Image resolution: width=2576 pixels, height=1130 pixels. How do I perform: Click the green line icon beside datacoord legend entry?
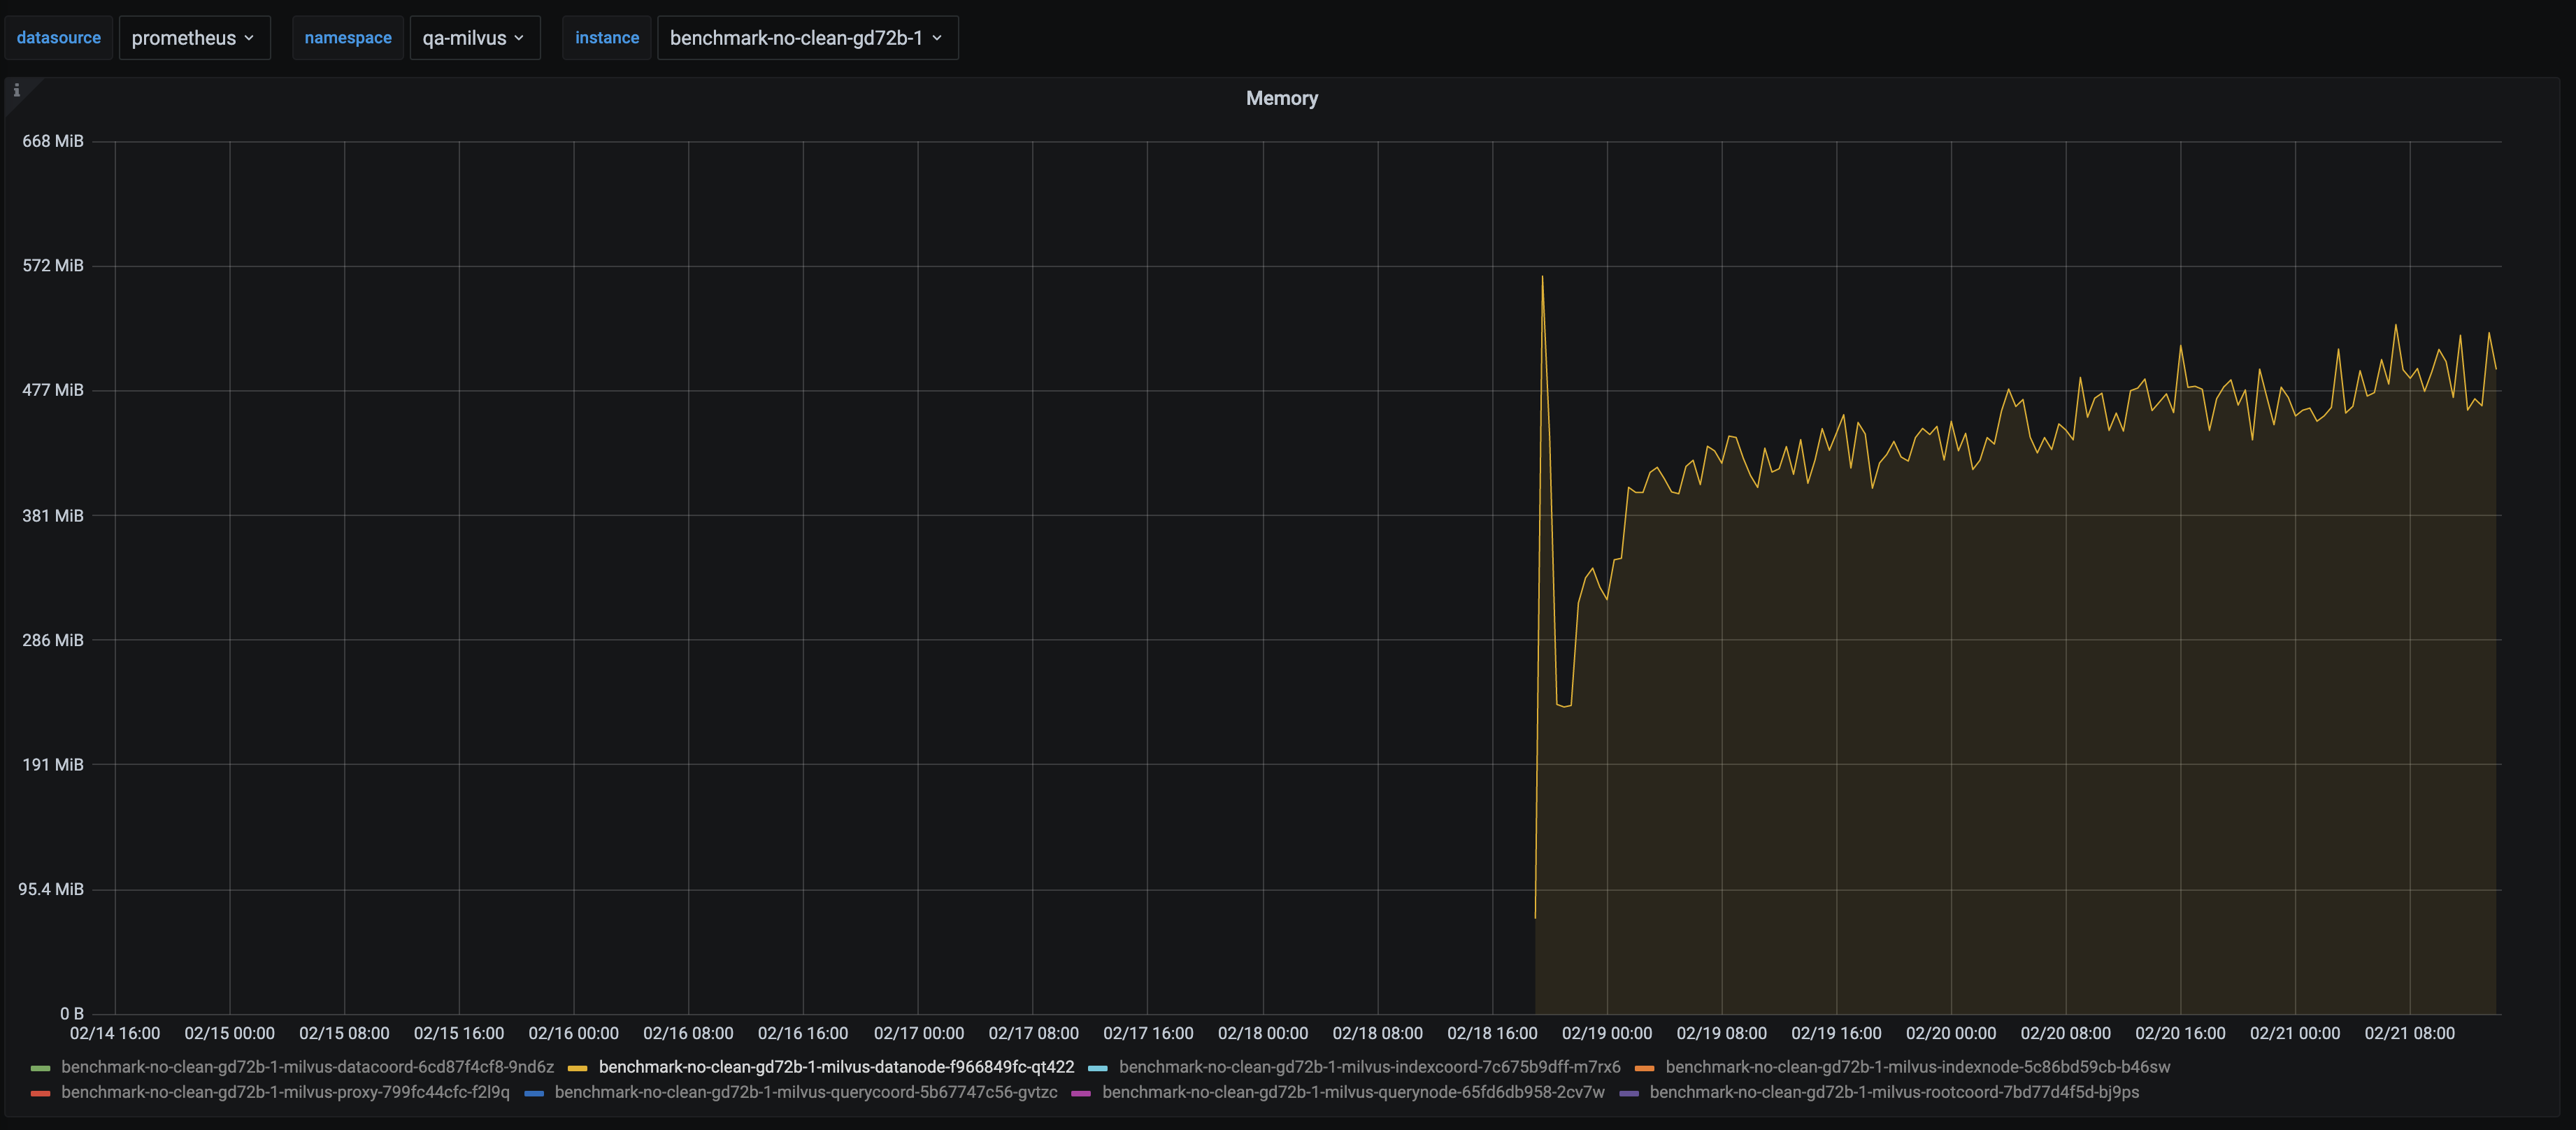coord(40,1067)
